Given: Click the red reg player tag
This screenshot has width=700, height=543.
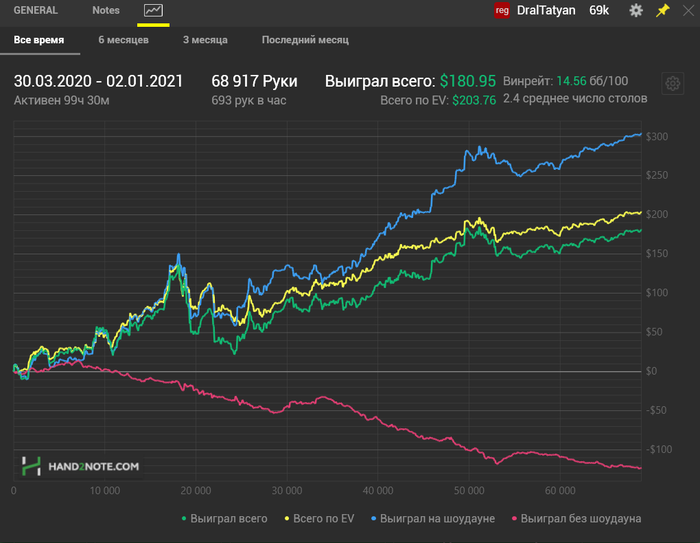Looking at the screenshot, I should pos(502,10).
